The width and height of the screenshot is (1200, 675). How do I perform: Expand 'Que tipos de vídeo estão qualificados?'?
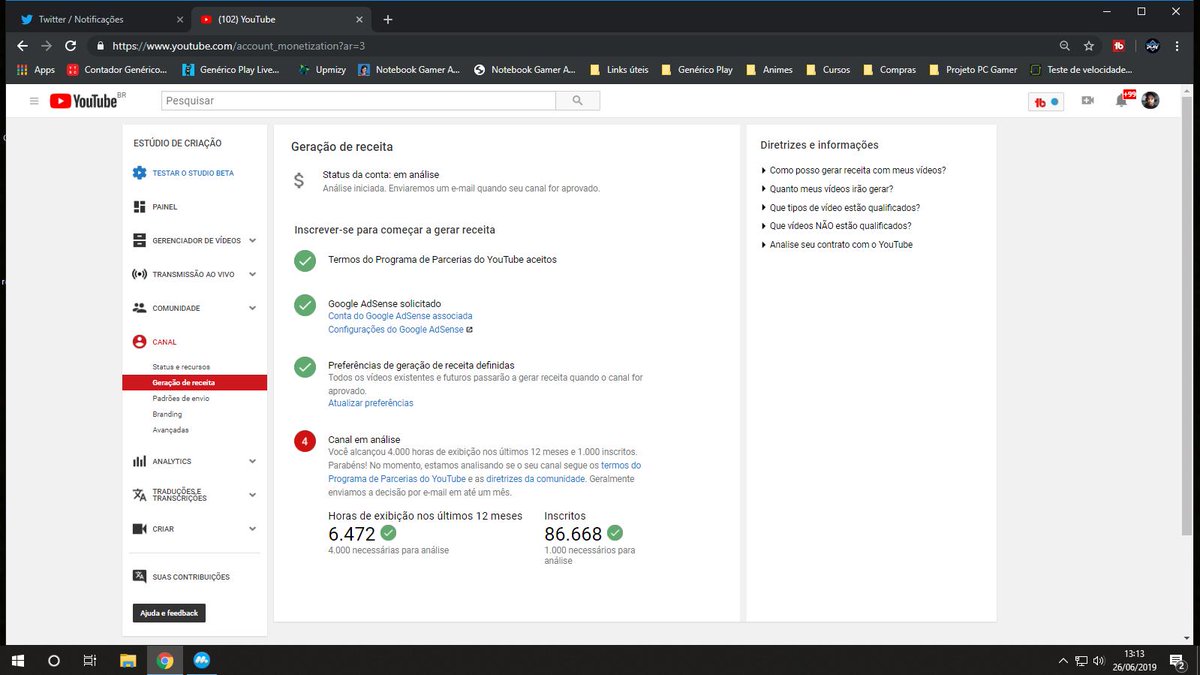click(840, 208)
